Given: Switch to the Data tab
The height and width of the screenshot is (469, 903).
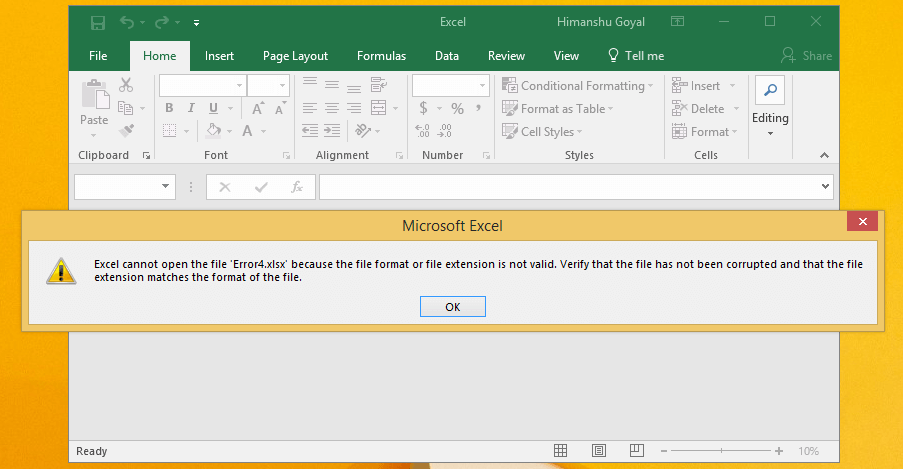Looking at the screenshot, I should point(447,56).
